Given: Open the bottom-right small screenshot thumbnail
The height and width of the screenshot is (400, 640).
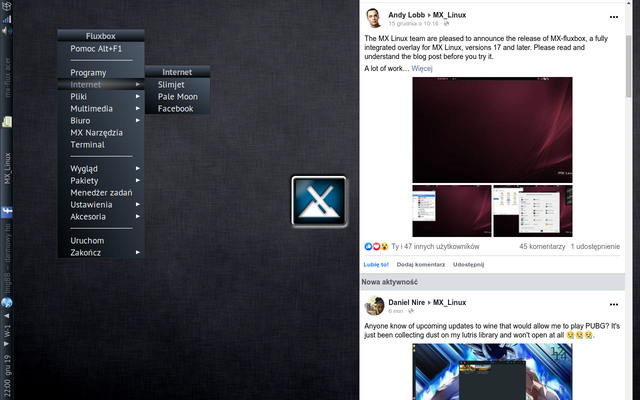Looking at the screenshot, I should (x=533, y=211).
